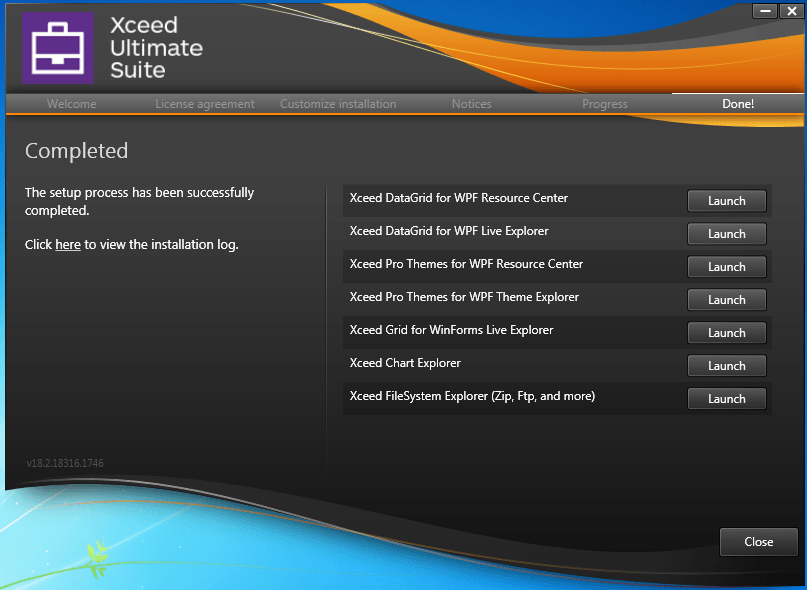Click the 'Xceed FileSystem Explorer (Zip, Ftp, and more)' label
Image resolution: width=807 pixels, height=590 pixels.
[472, 396]
